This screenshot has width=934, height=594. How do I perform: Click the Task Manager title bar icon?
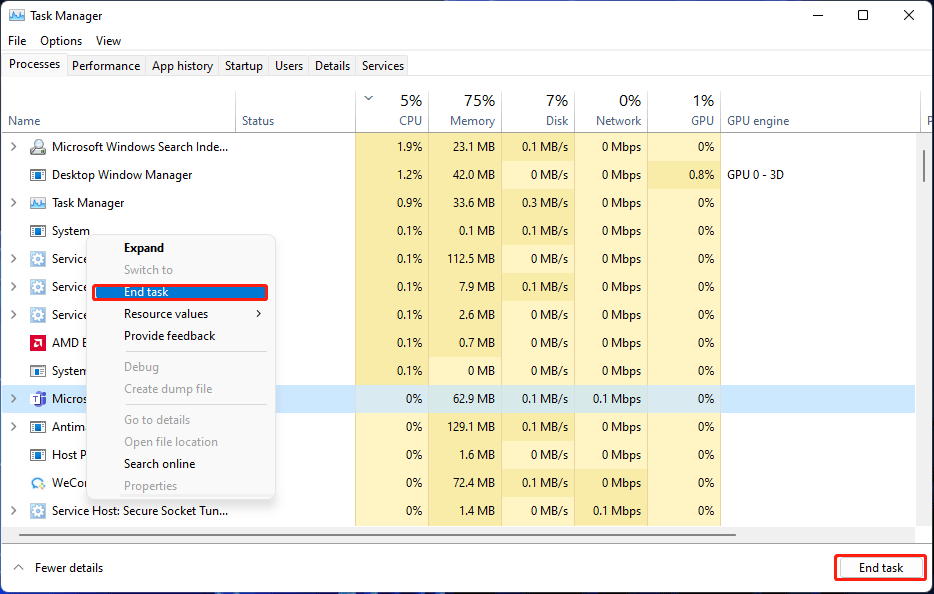click(x=17, y=15)
